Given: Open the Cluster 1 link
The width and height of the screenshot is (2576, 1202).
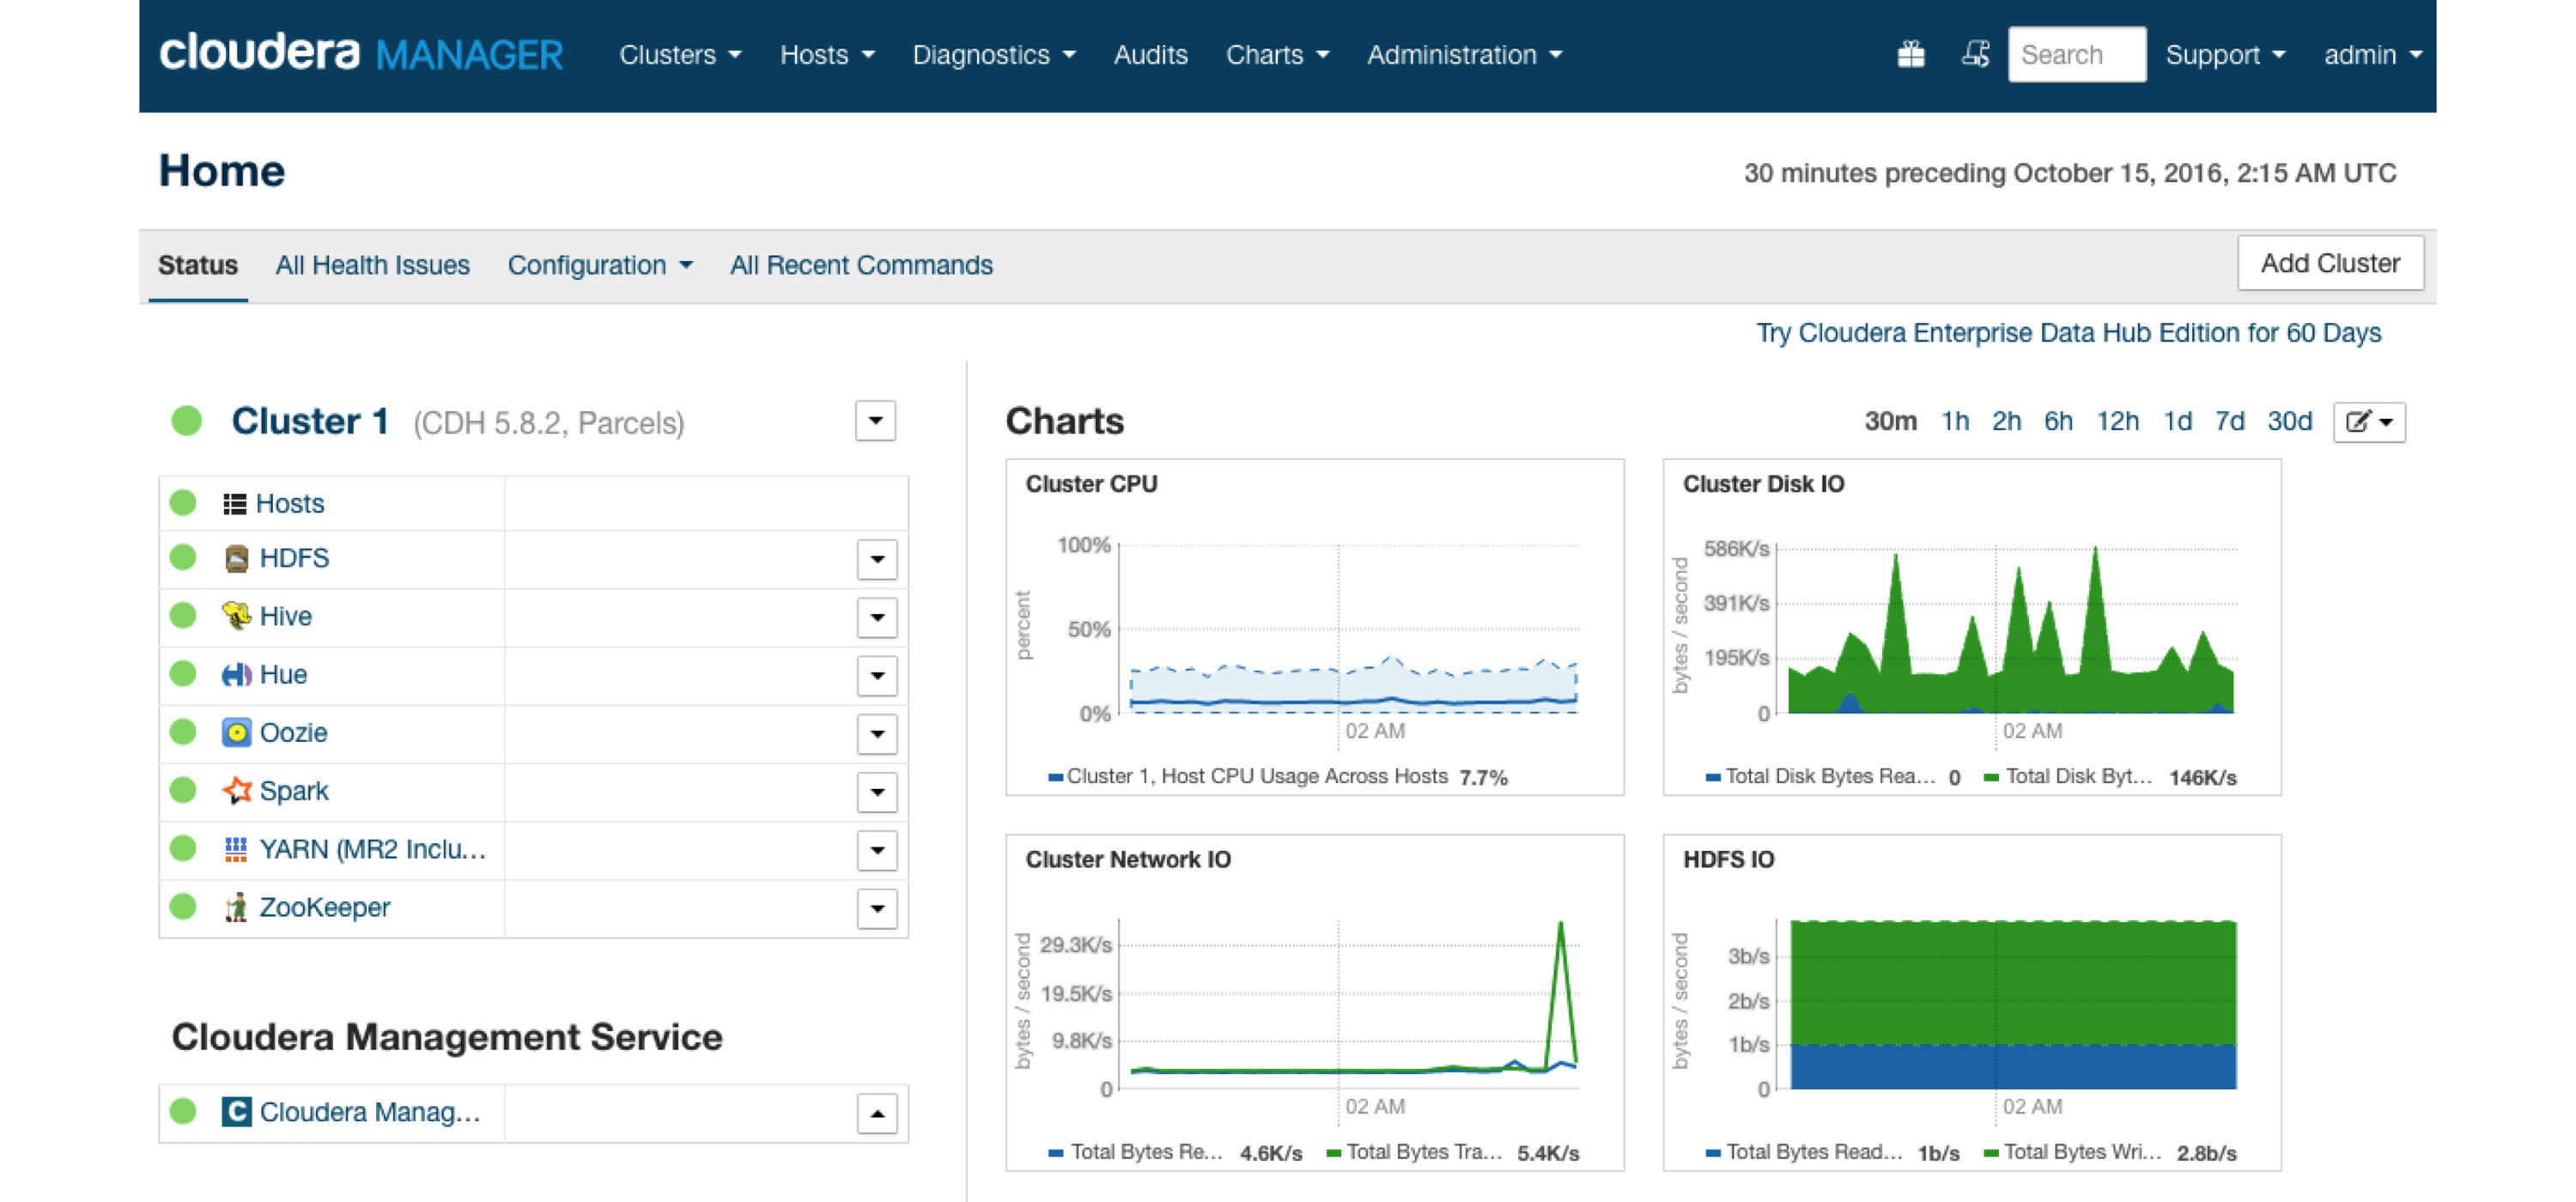Looking at the screenshot, I should click(310, 421).
